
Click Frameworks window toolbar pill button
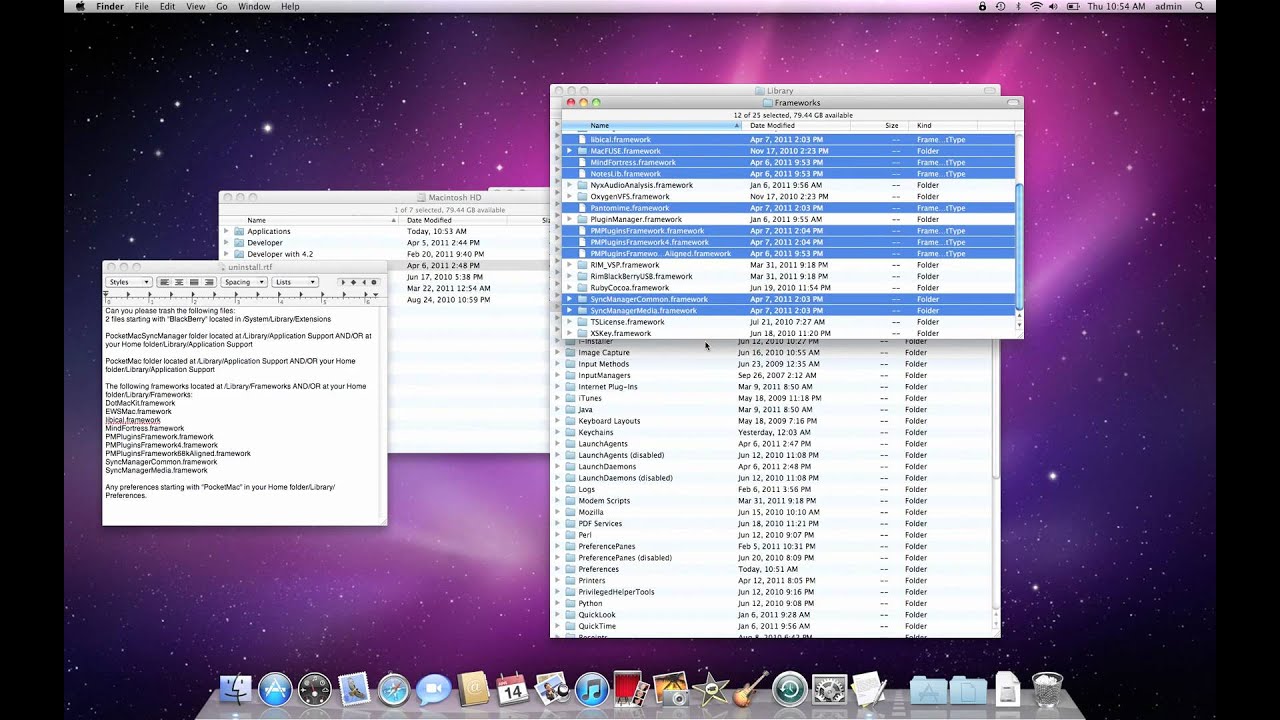point(1015,102)
